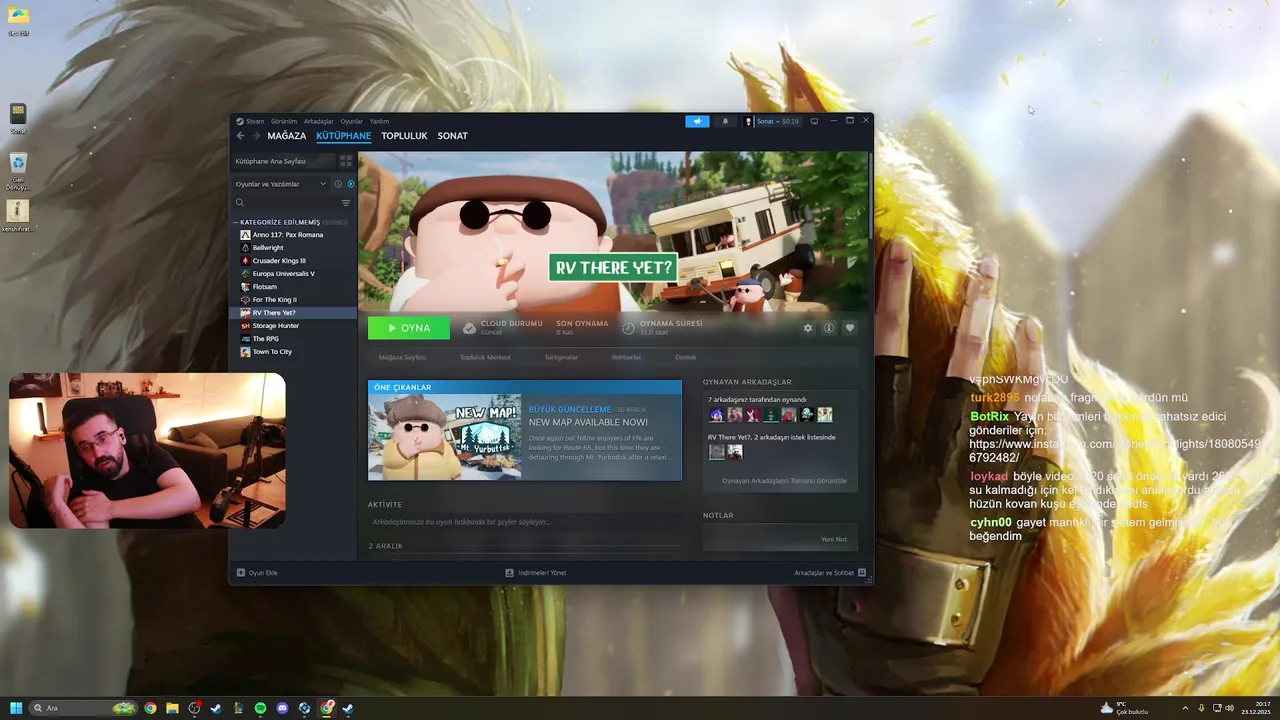Open the Geri Dönüşüm recycle bin desktop icon
Viewport: 1280px width, 720px height.
click(18, 171)
